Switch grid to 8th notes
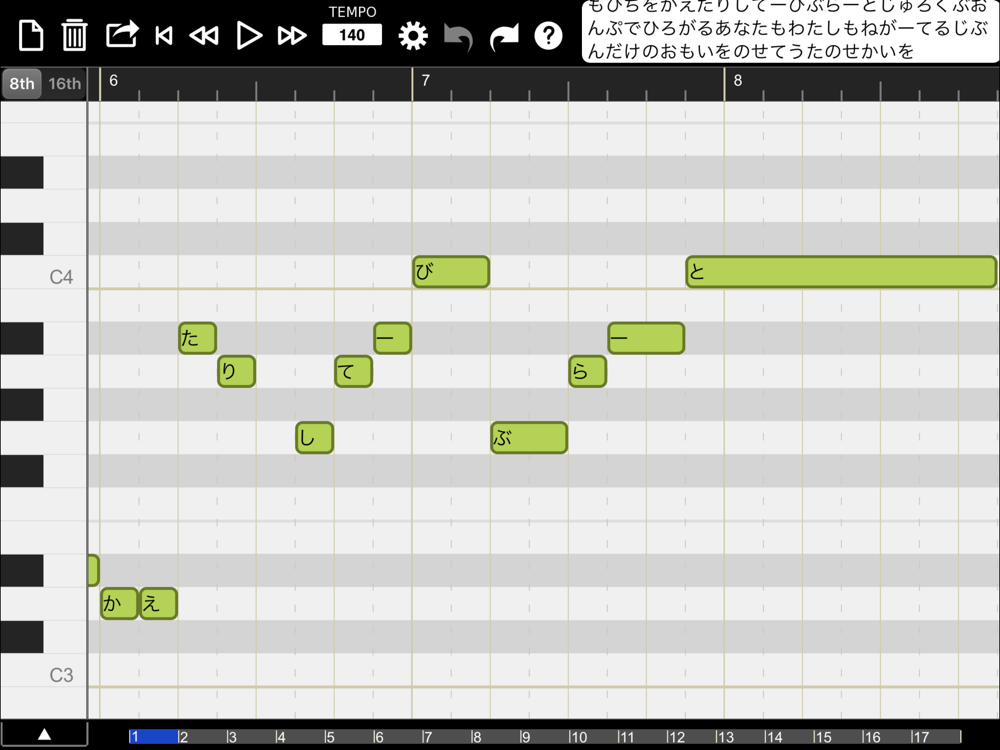This screenshot has height=750, width=1000. (x=22, y=84)
